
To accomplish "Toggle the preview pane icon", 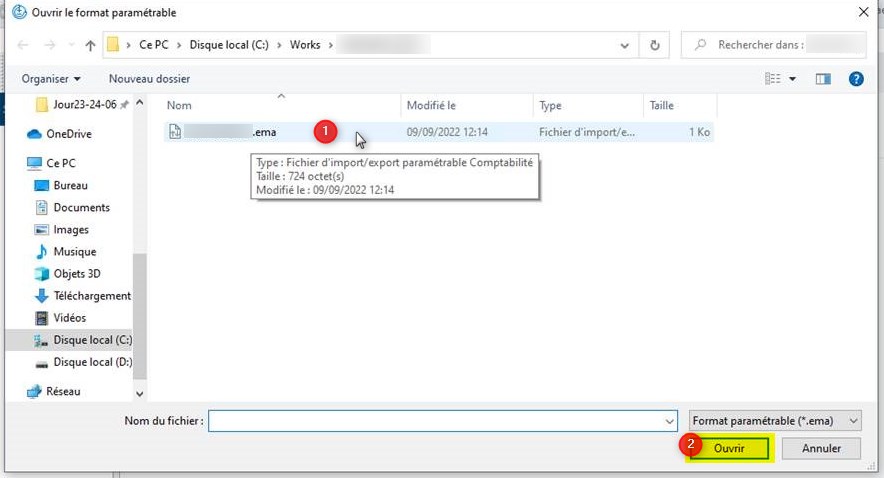I will click(x=823, y=79).
